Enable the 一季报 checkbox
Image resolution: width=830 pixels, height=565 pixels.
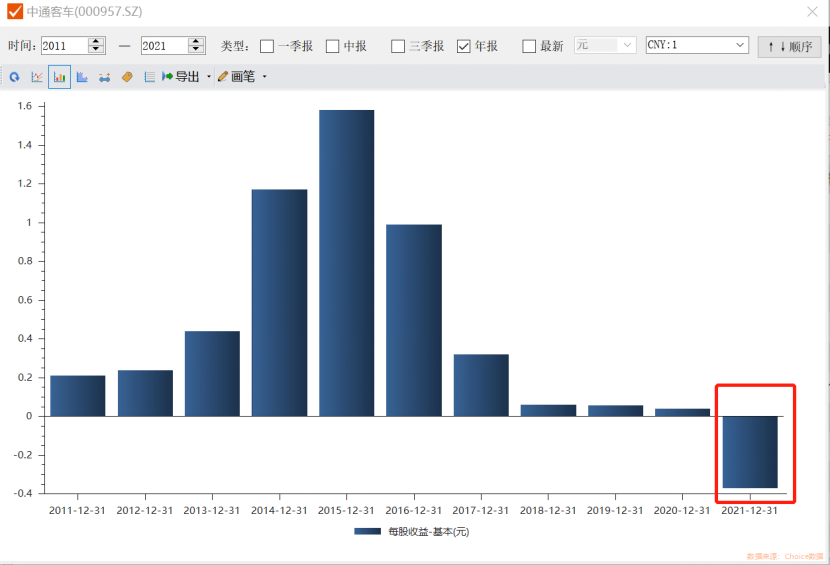267,46
